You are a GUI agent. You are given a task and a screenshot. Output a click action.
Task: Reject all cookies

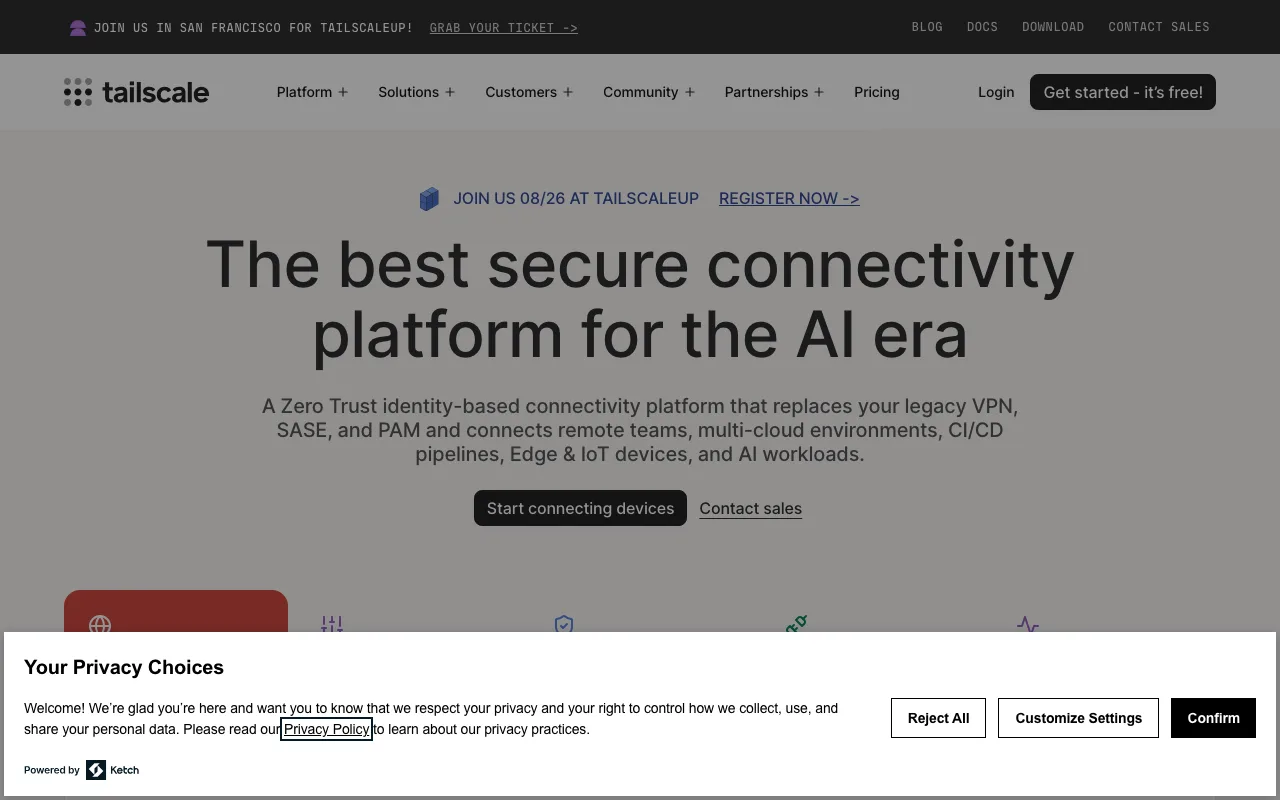pos(938,718)
